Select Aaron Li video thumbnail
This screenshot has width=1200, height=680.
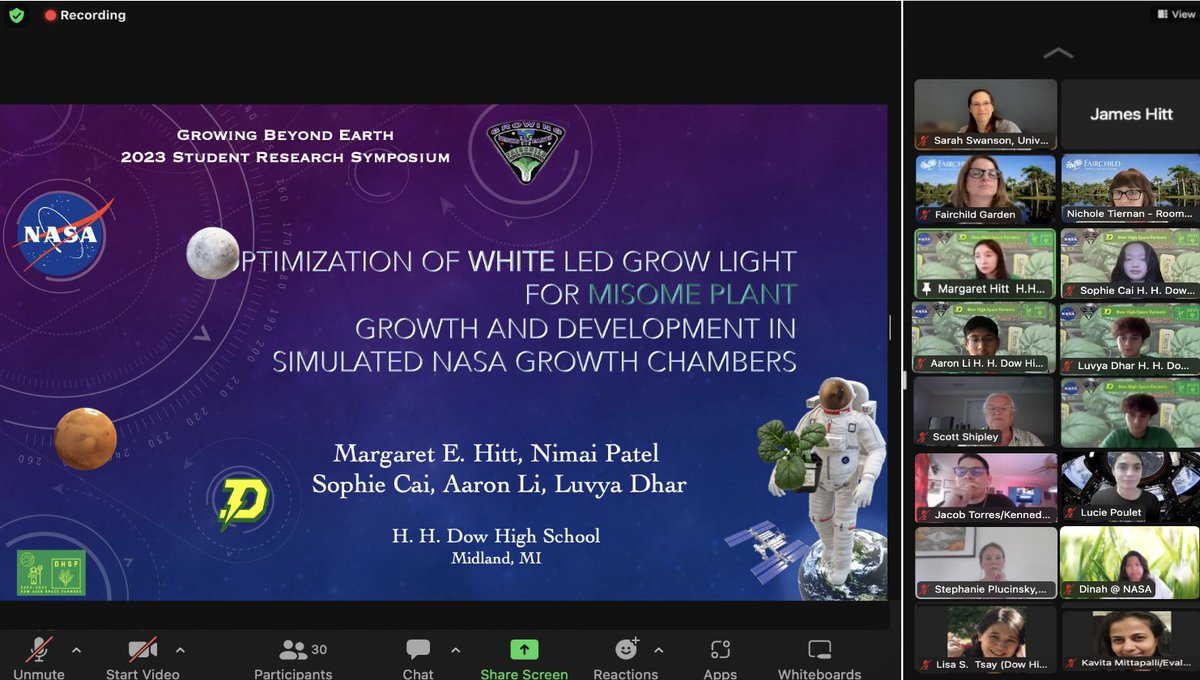coord(985,337)
